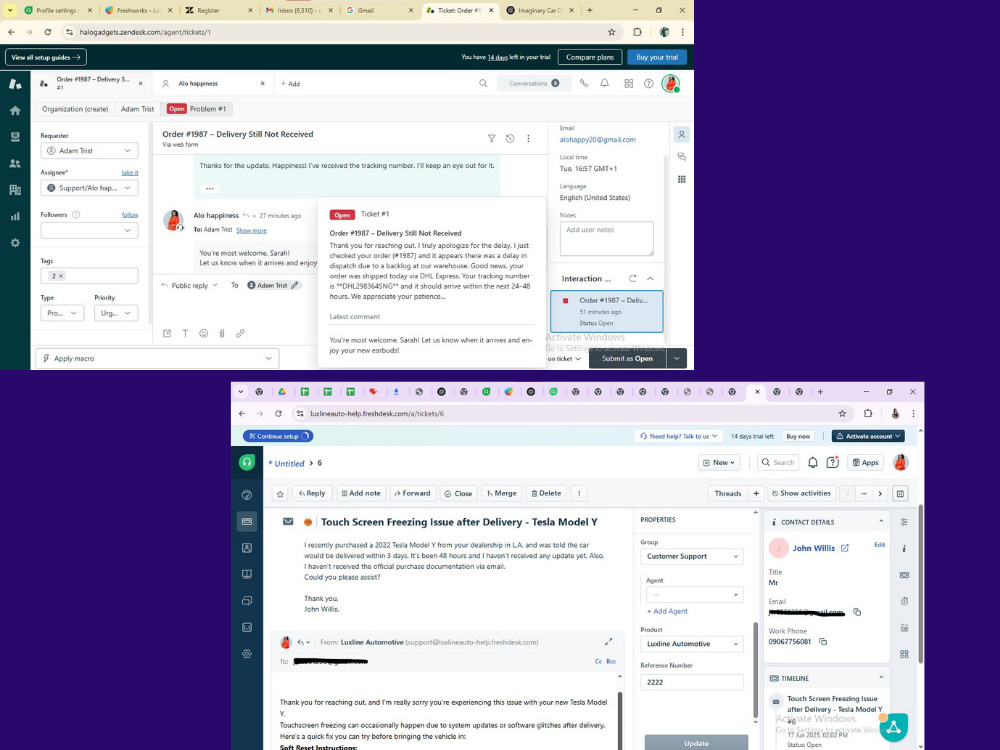The width and height of the screenshot is (1000, 750).
Task: Click Freshdesk Merge button
Action: pos(501,494)
